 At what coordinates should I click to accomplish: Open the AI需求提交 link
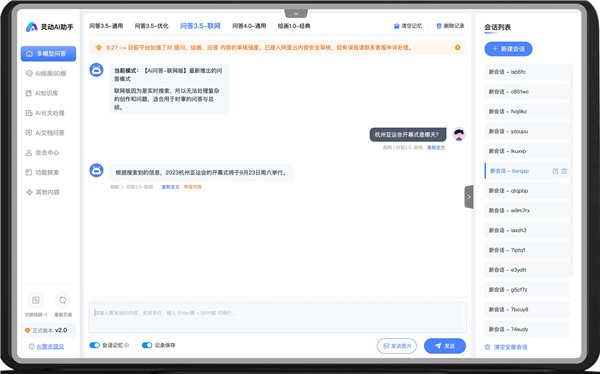(47, 346)
